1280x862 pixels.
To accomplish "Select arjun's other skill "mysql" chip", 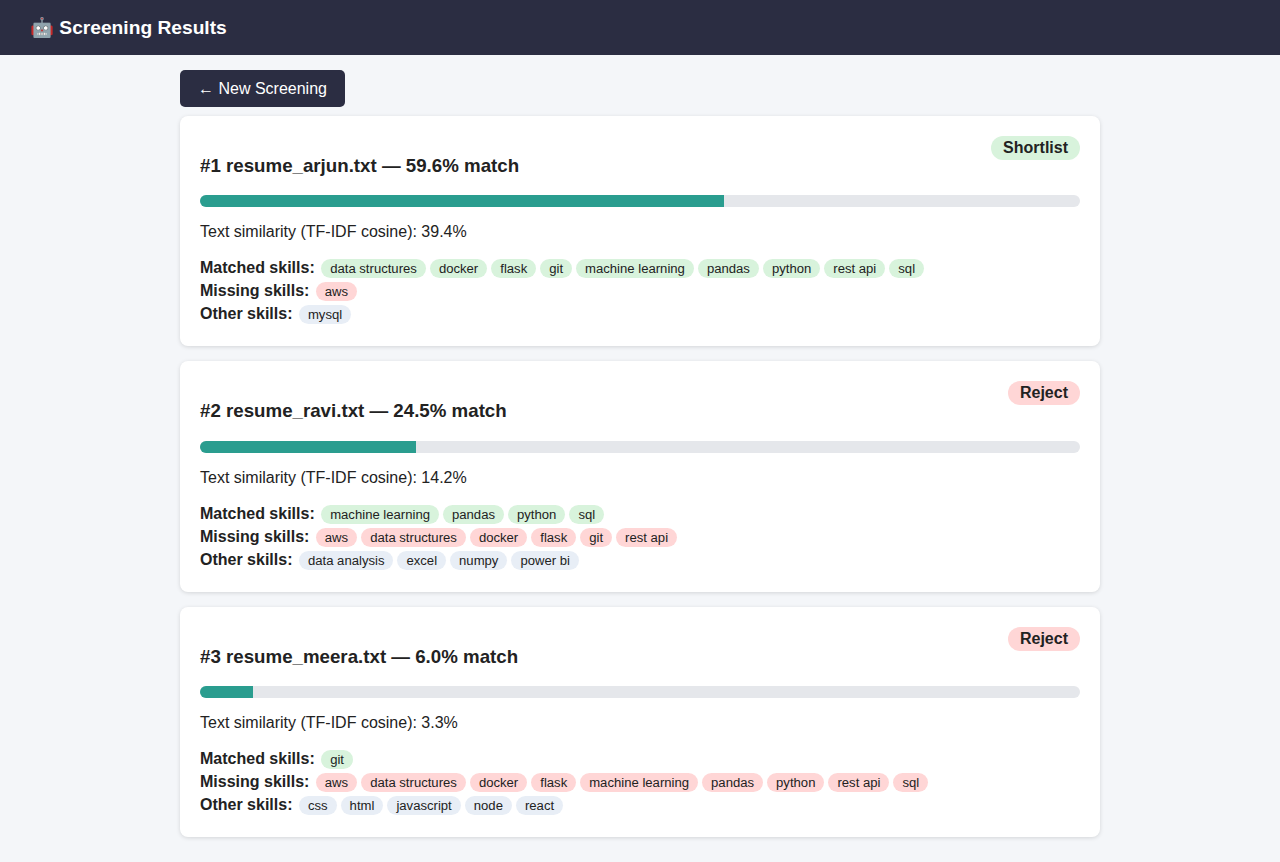I will (x=325, y=315).
